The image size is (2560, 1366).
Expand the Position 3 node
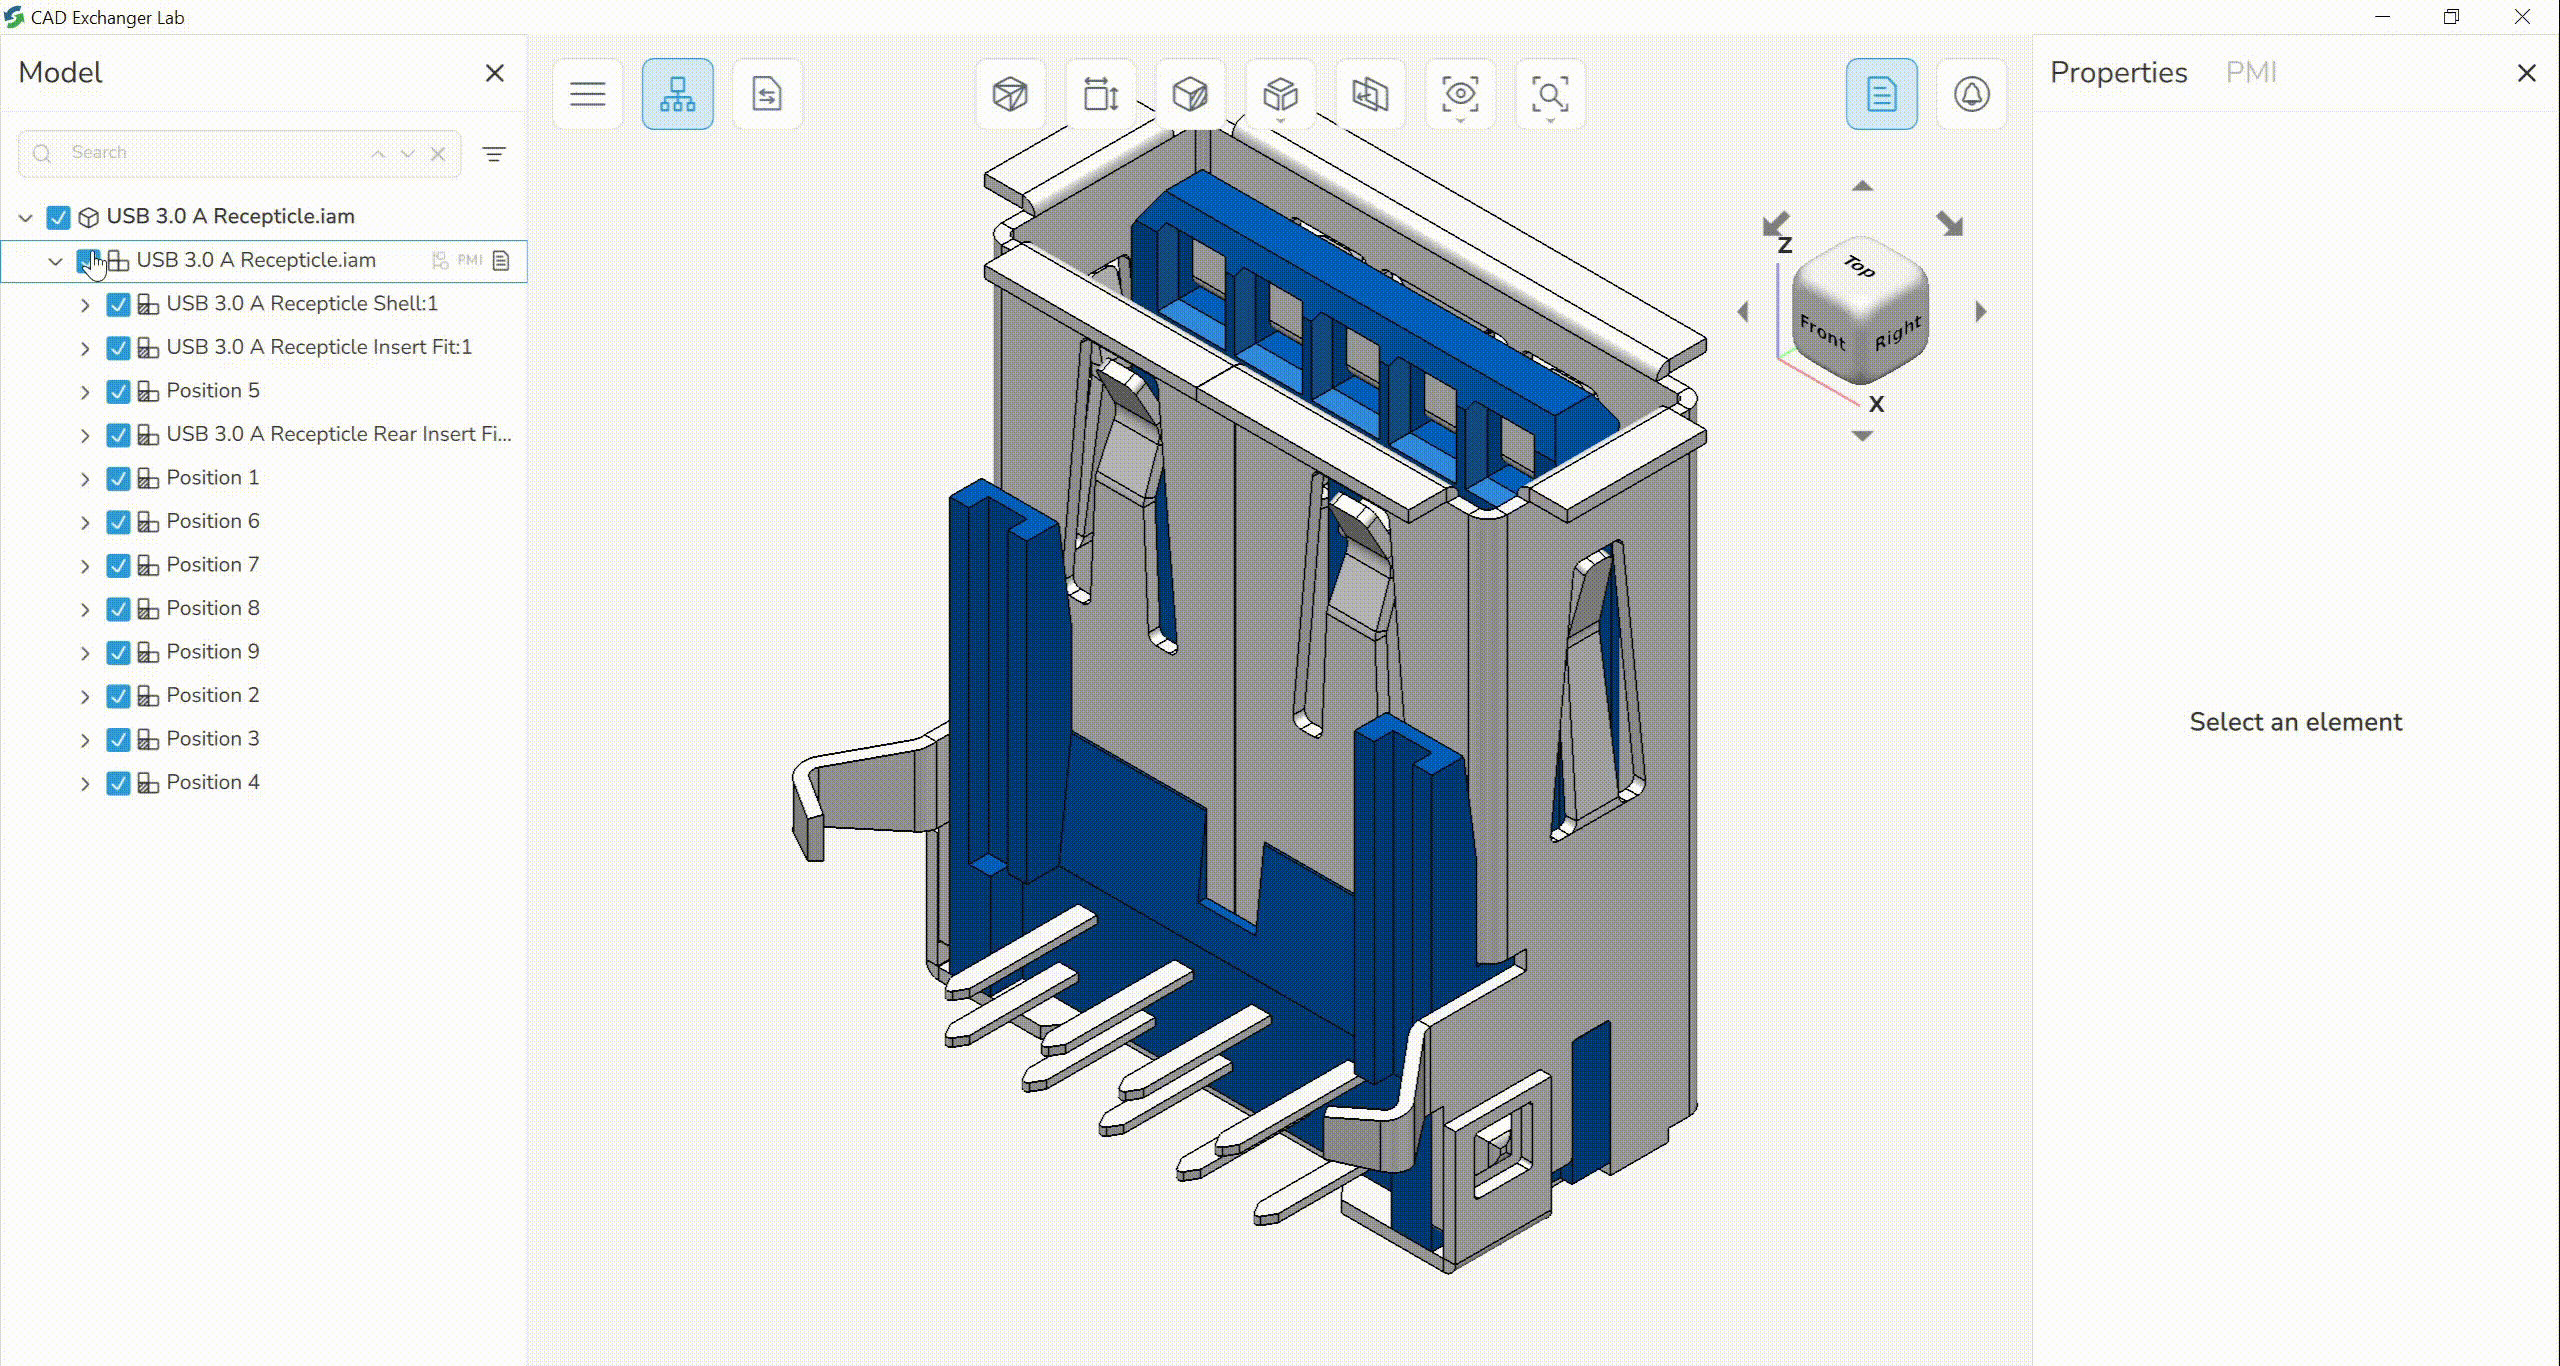point(85,740)
